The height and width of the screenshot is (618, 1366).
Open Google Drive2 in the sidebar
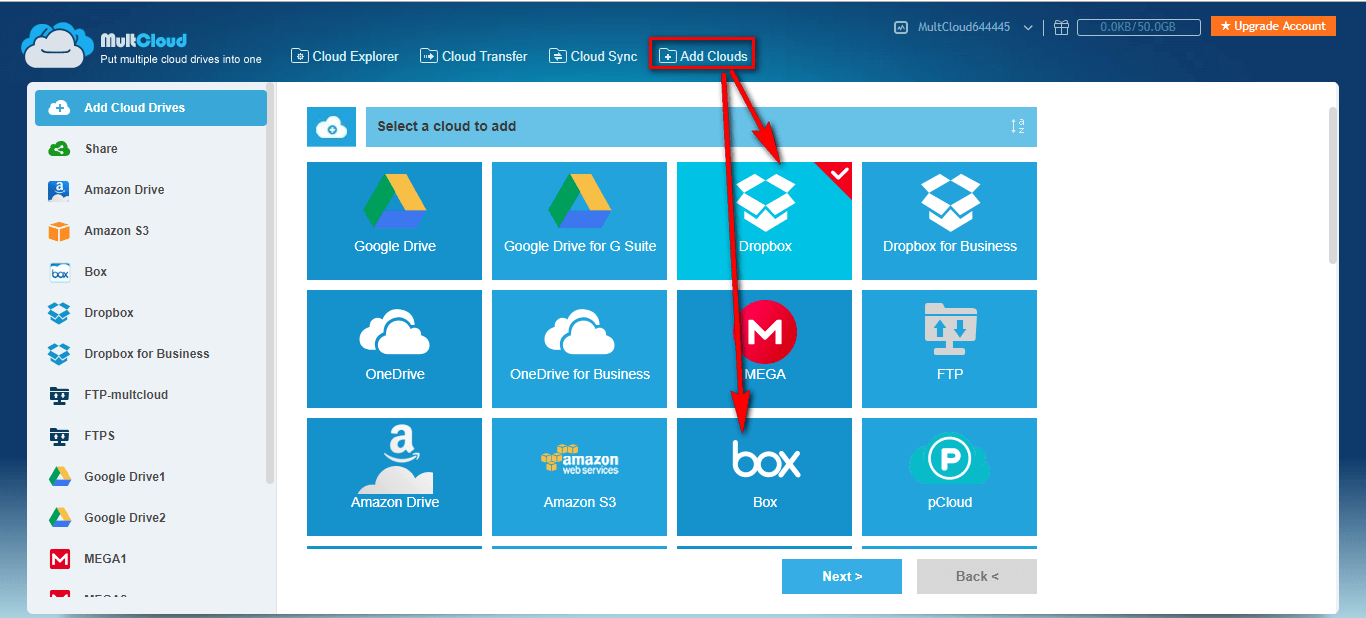click(151, 518)
